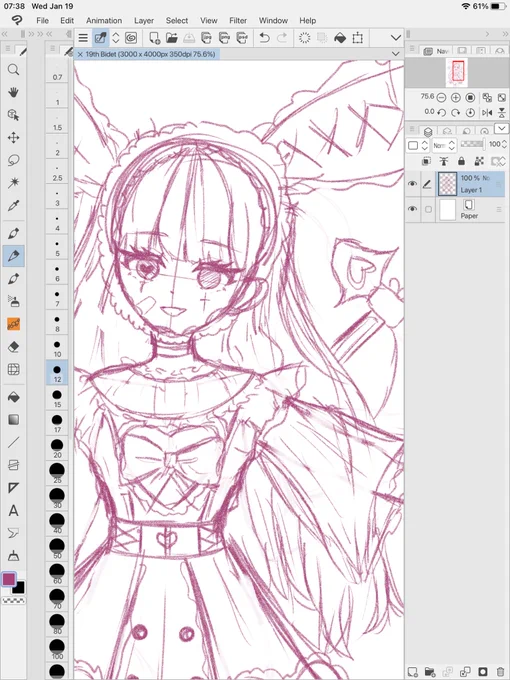Select the Text tool
The height and width of the screenshot is (680, 510).
point(13,510)
